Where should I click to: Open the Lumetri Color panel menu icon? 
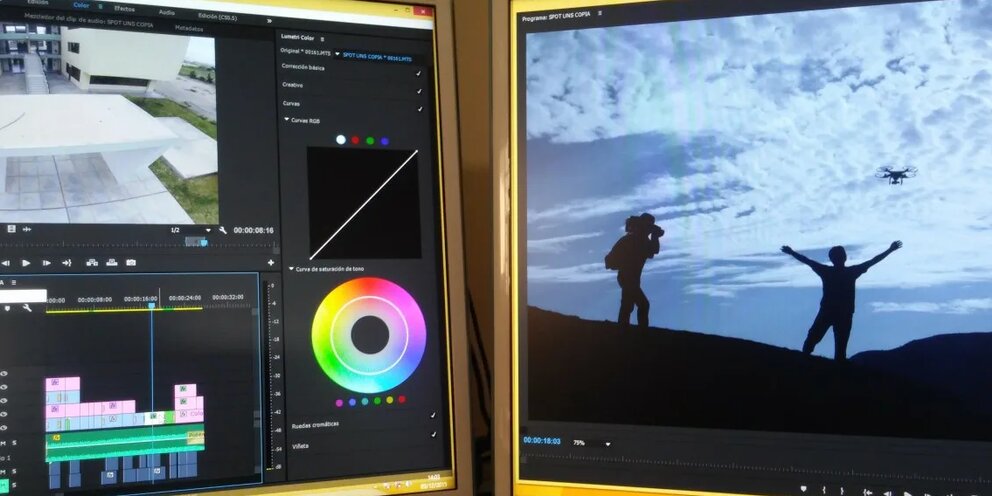322,39
